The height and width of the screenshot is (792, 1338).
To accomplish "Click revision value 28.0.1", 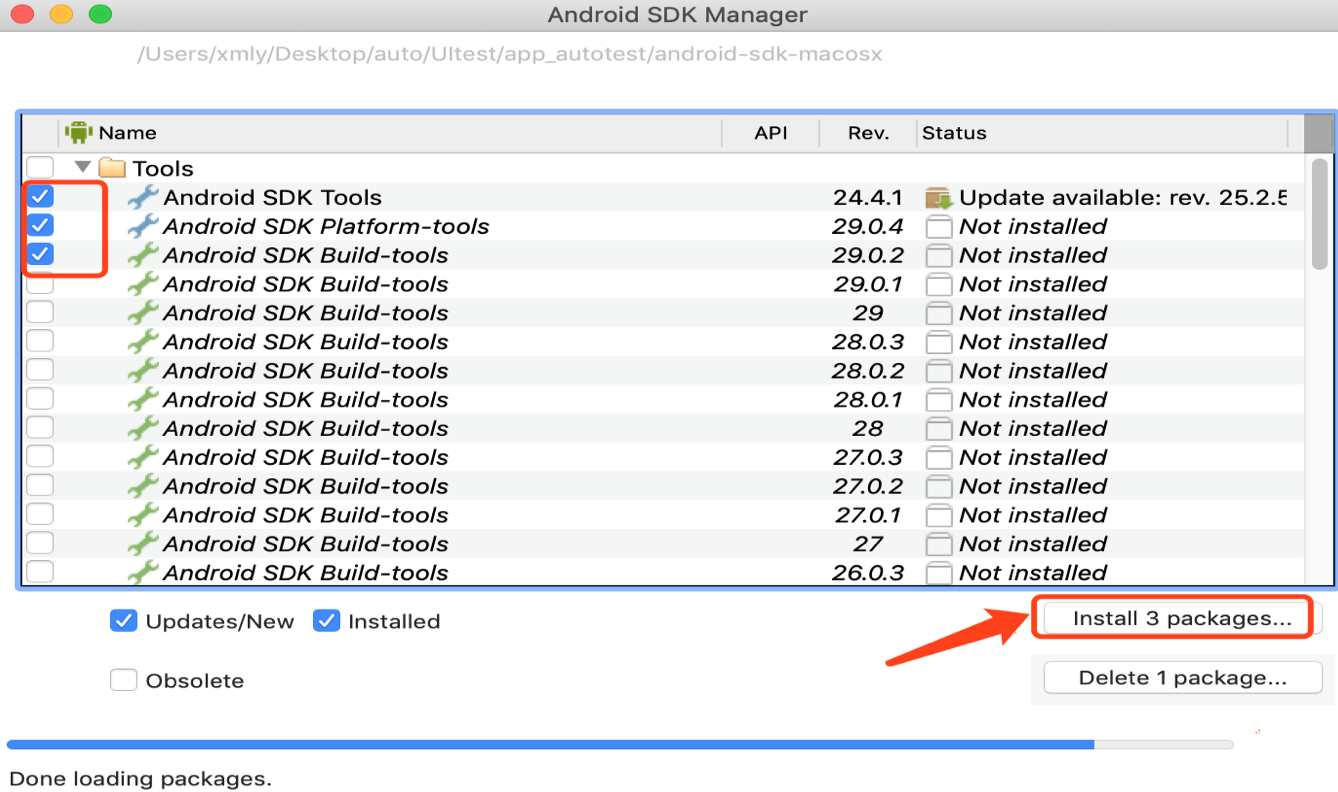I will click(867, 400).
